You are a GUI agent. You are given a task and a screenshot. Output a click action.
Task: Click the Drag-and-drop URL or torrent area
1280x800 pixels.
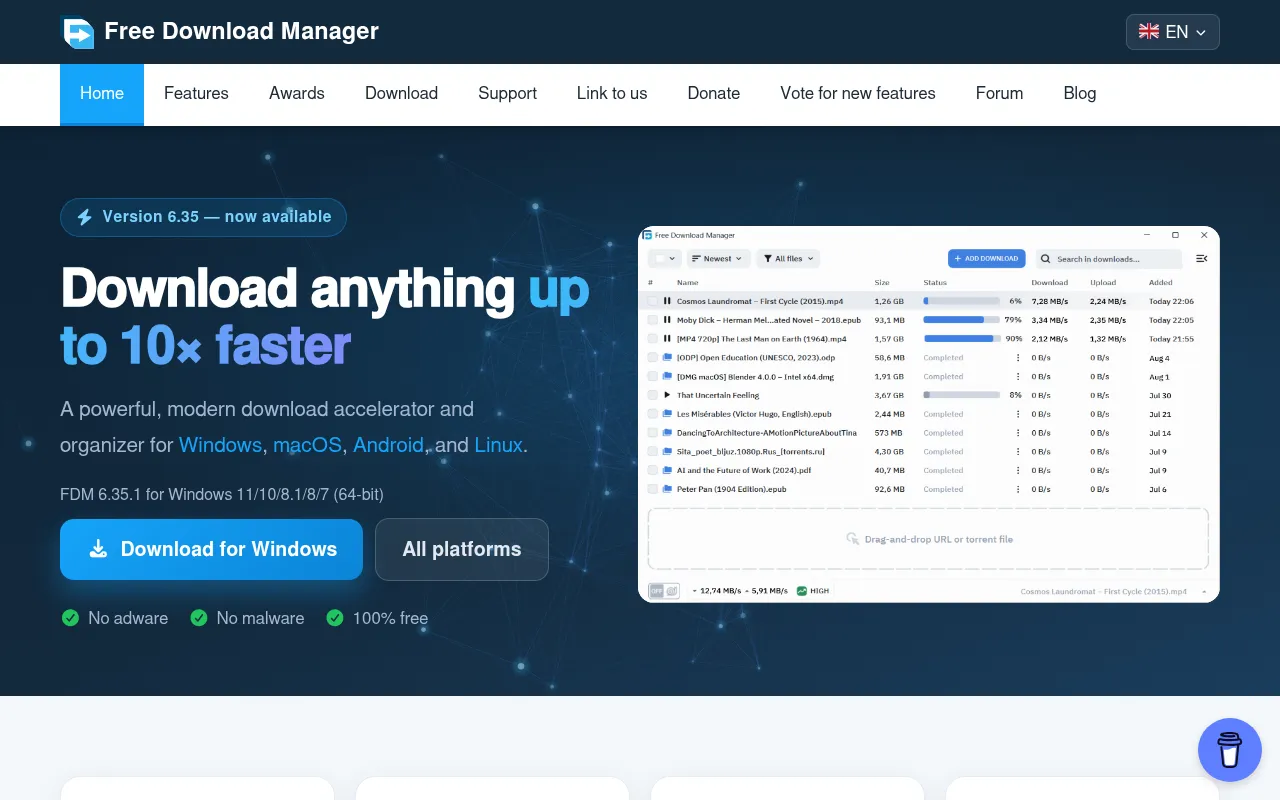coord(928,539)
